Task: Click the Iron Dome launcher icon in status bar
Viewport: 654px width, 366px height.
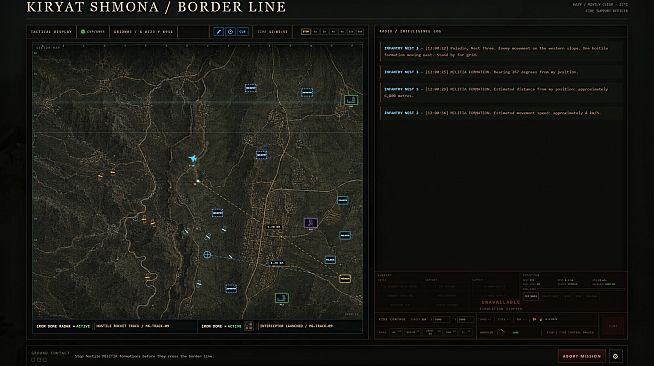Action: point(249,326)
